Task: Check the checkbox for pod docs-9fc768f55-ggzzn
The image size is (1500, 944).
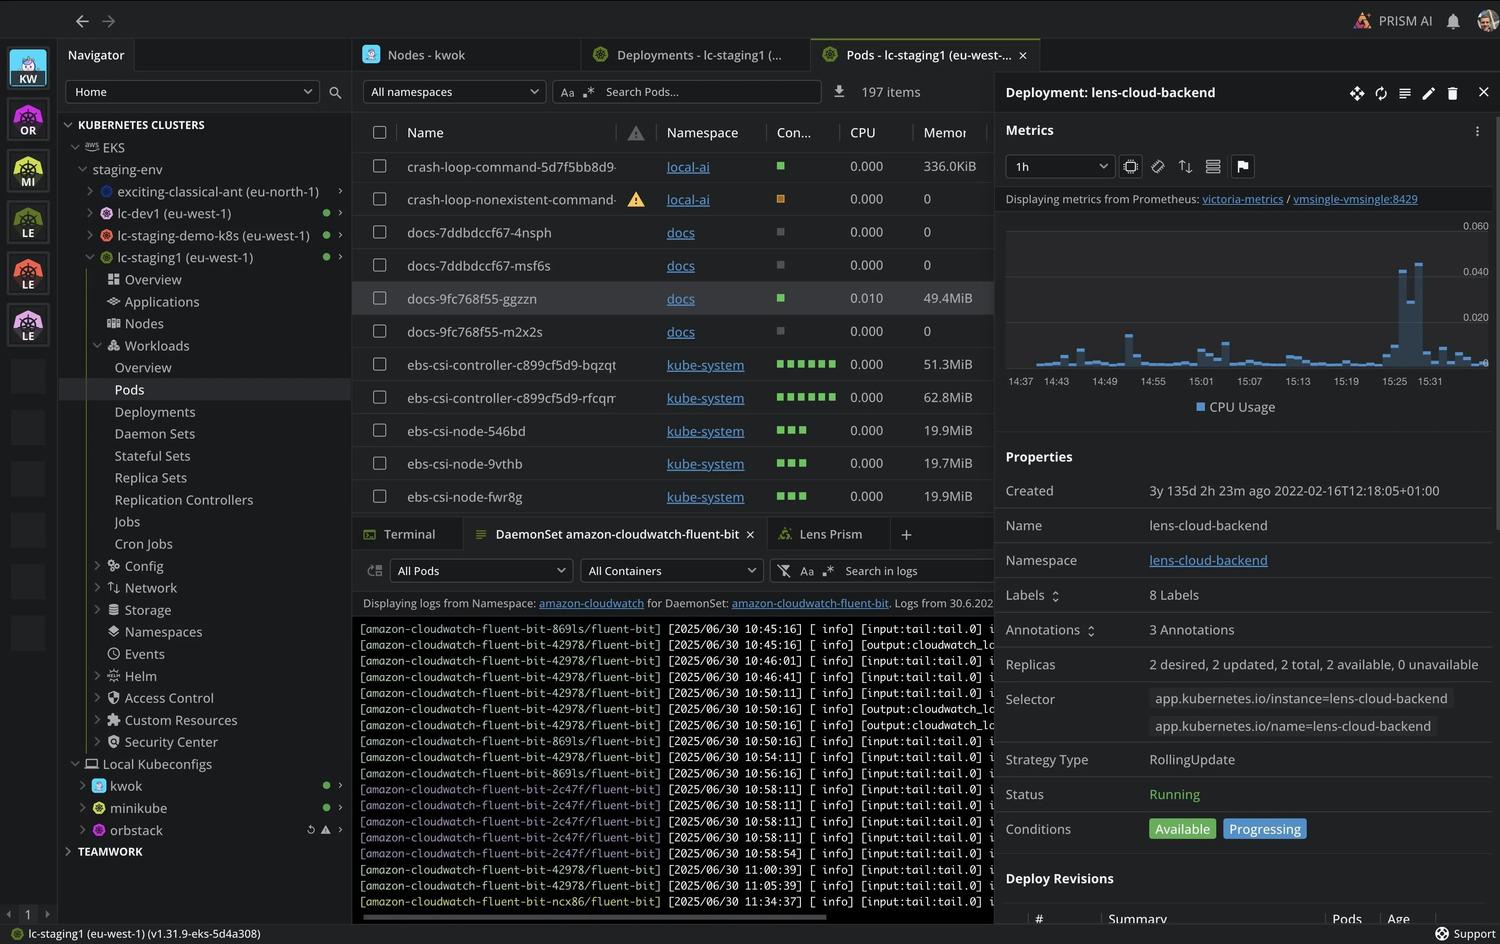Action: click(x=380, y=298)
